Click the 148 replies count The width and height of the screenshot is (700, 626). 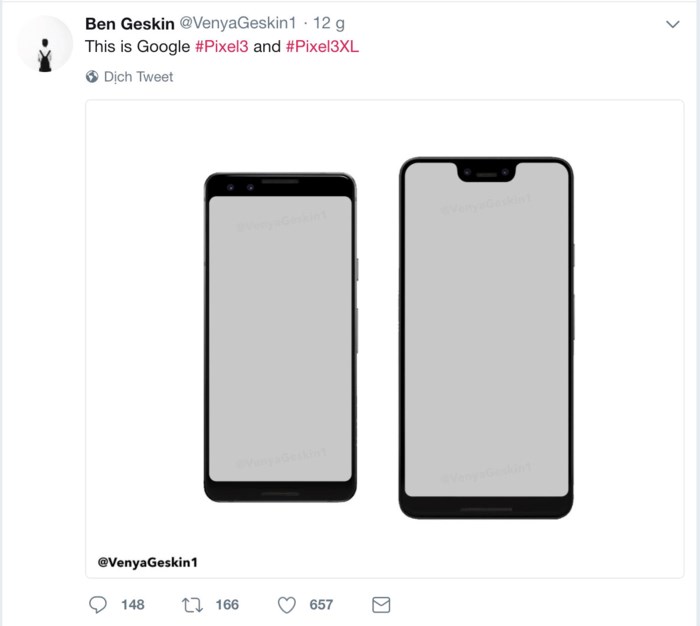pos(132,604)
